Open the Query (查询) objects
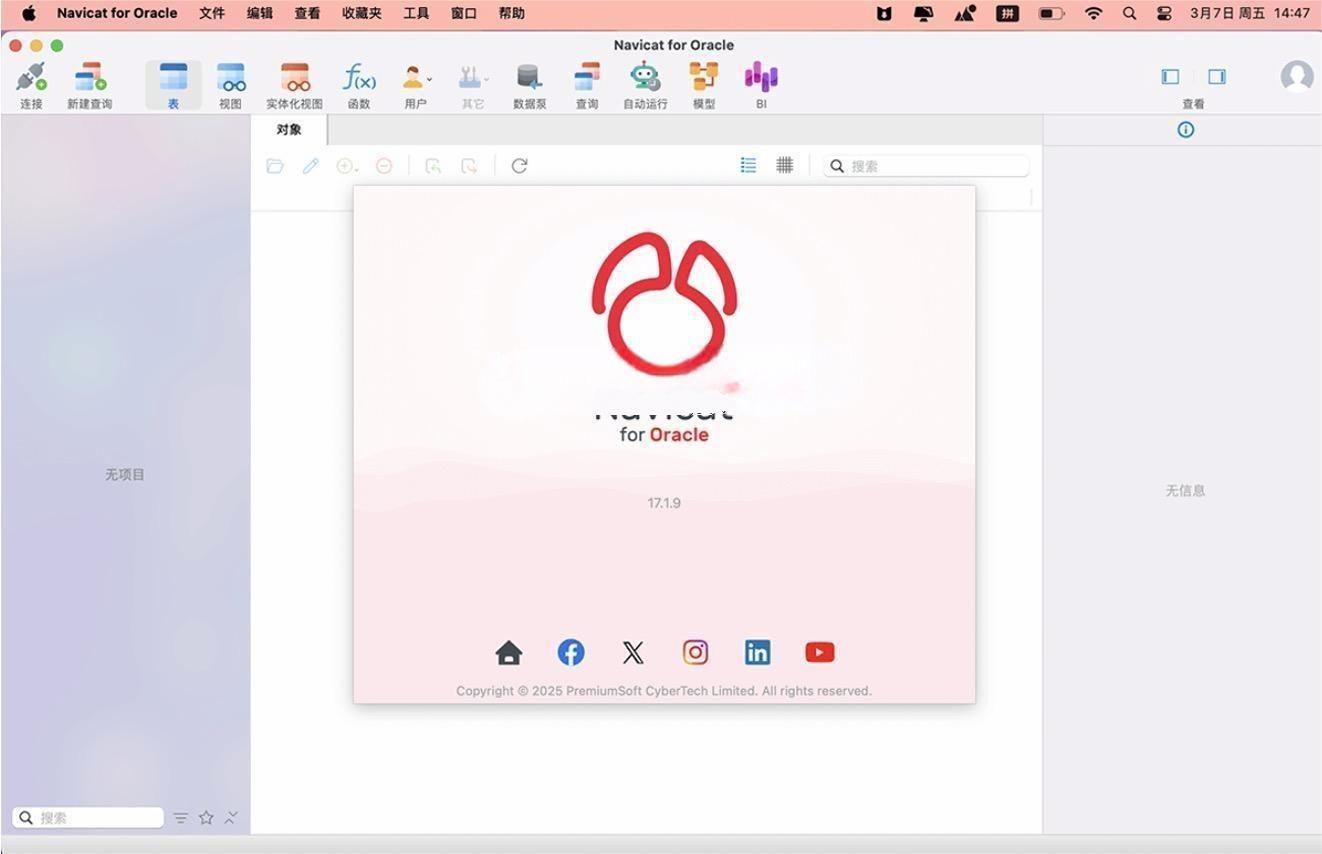 click(587, 85)
